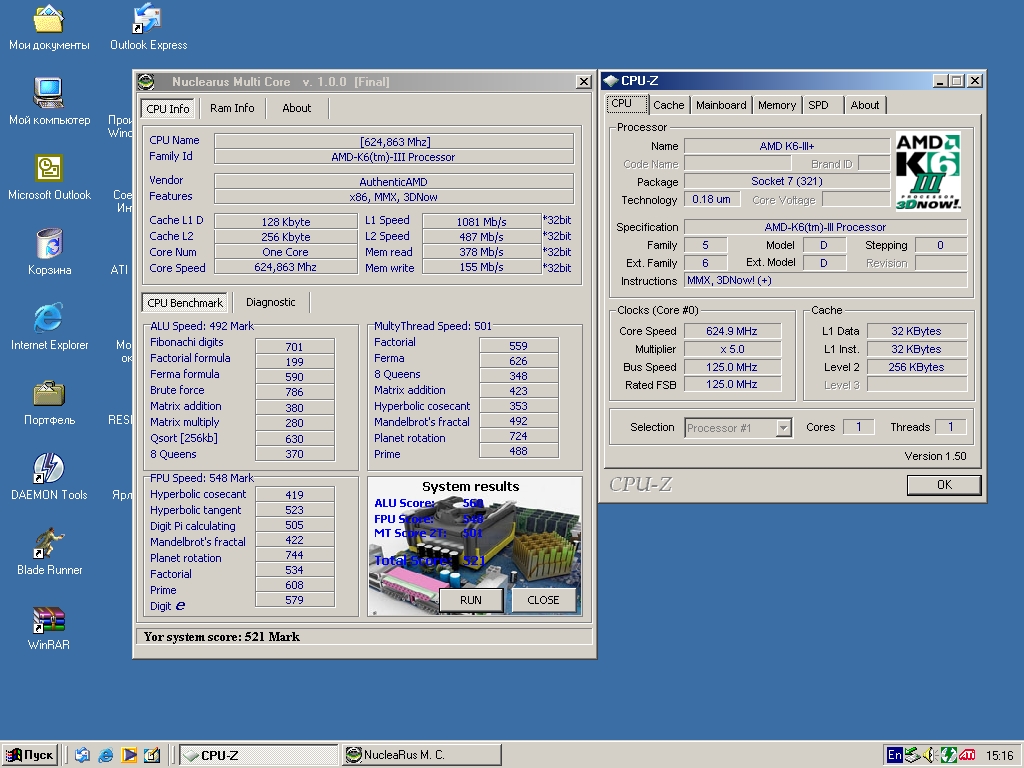Select the CPU Benchmark tab
Image resolution: width=1024 pixels, height=768 pixels.
click(185, 303)
